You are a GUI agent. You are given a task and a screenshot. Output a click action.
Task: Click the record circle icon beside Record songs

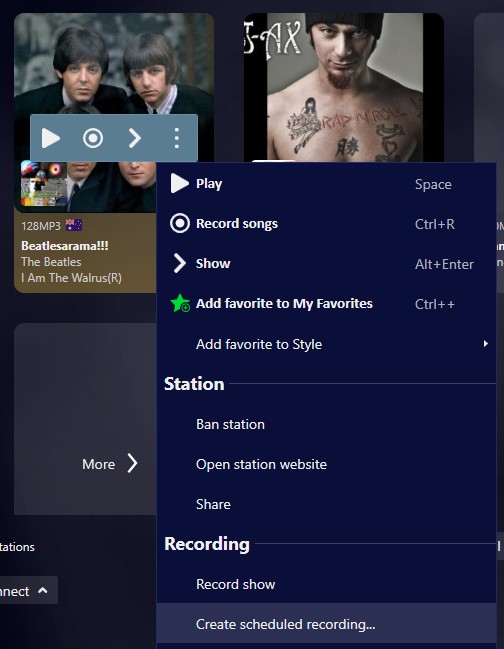coord(180,224)
